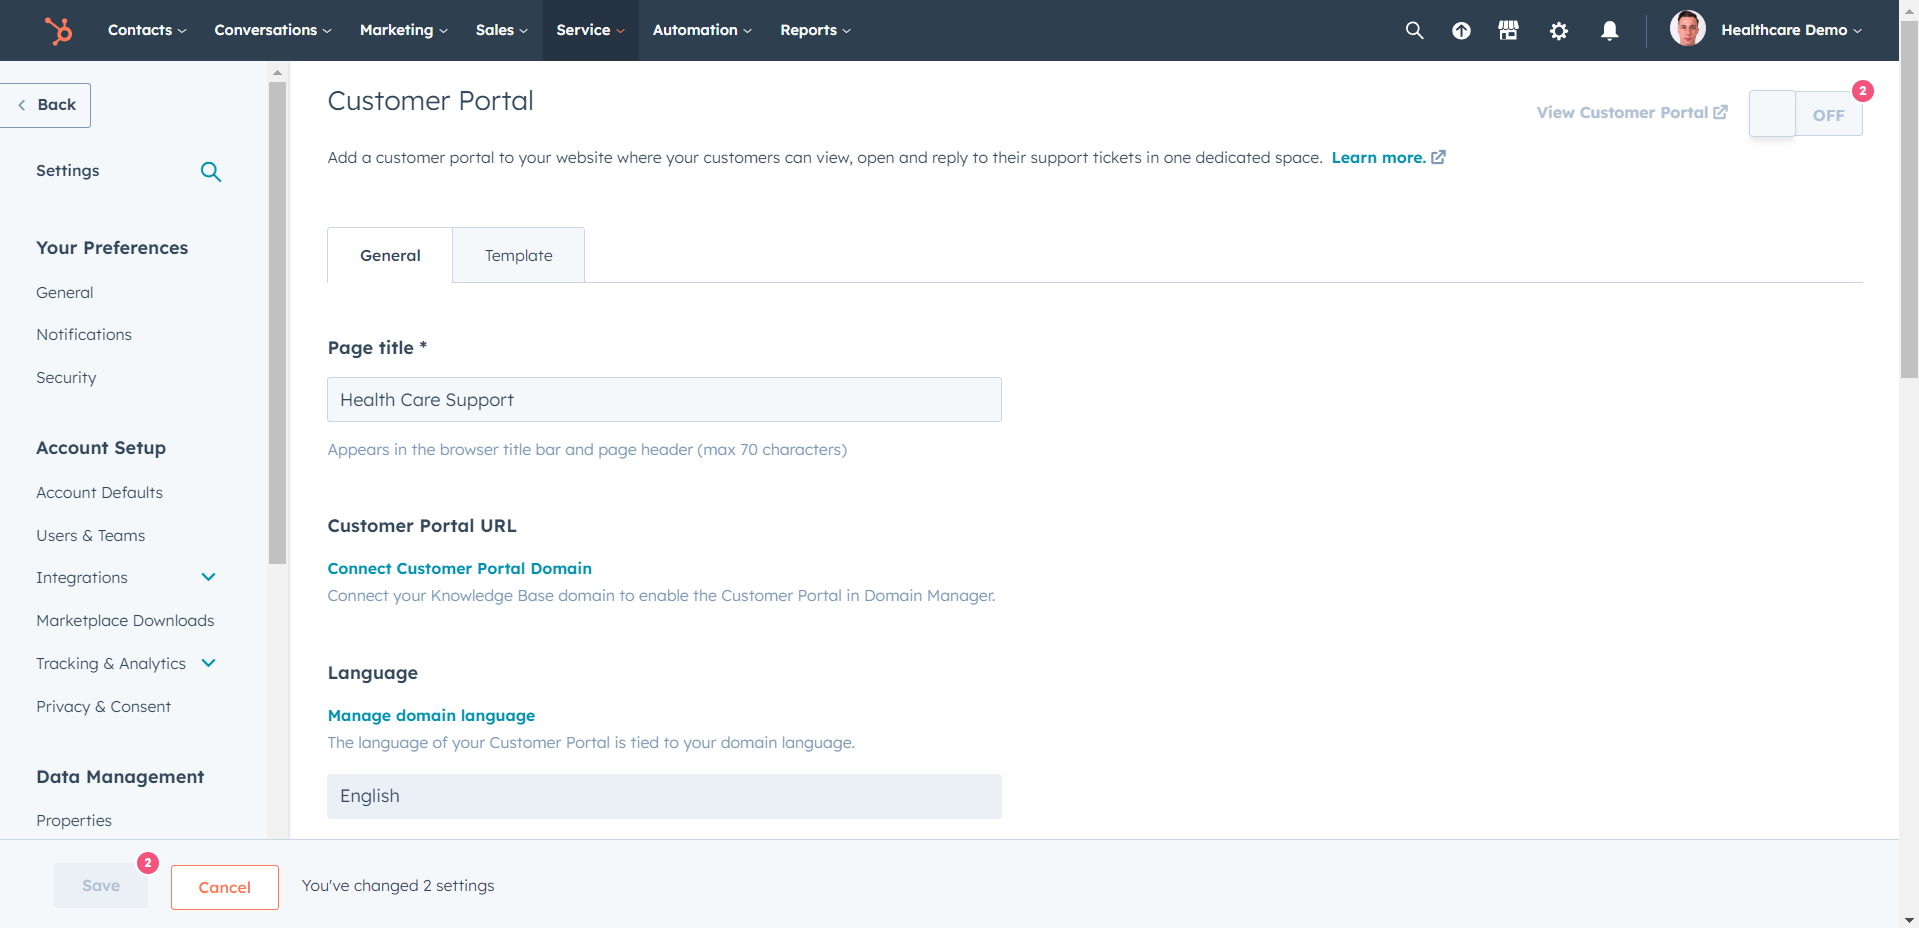Click the search icon beside Settings heading

[x=211, y=172]
